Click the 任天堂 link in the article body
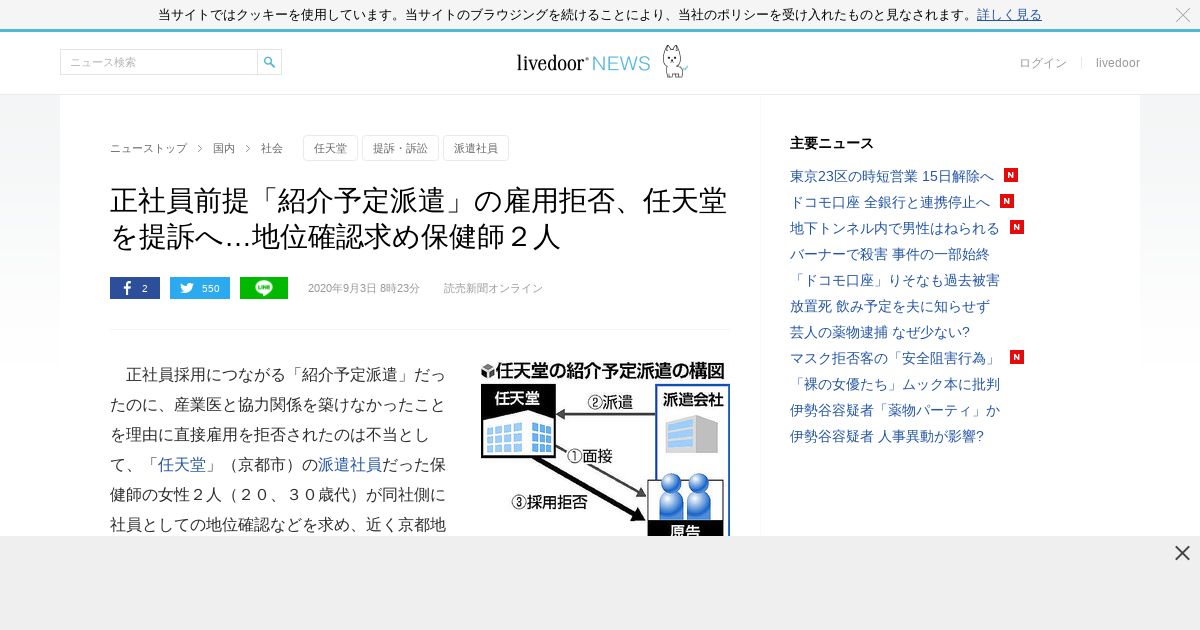The width and height of the screenshot is (1200, 630). [x=182, y=465]
